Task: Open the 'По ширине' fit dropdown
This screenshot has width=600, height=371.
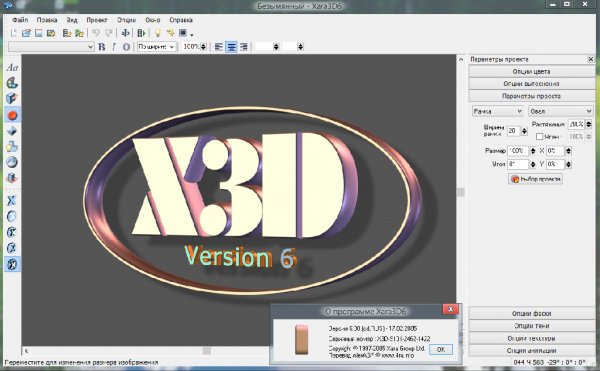Action: click(x=157, y=47)
